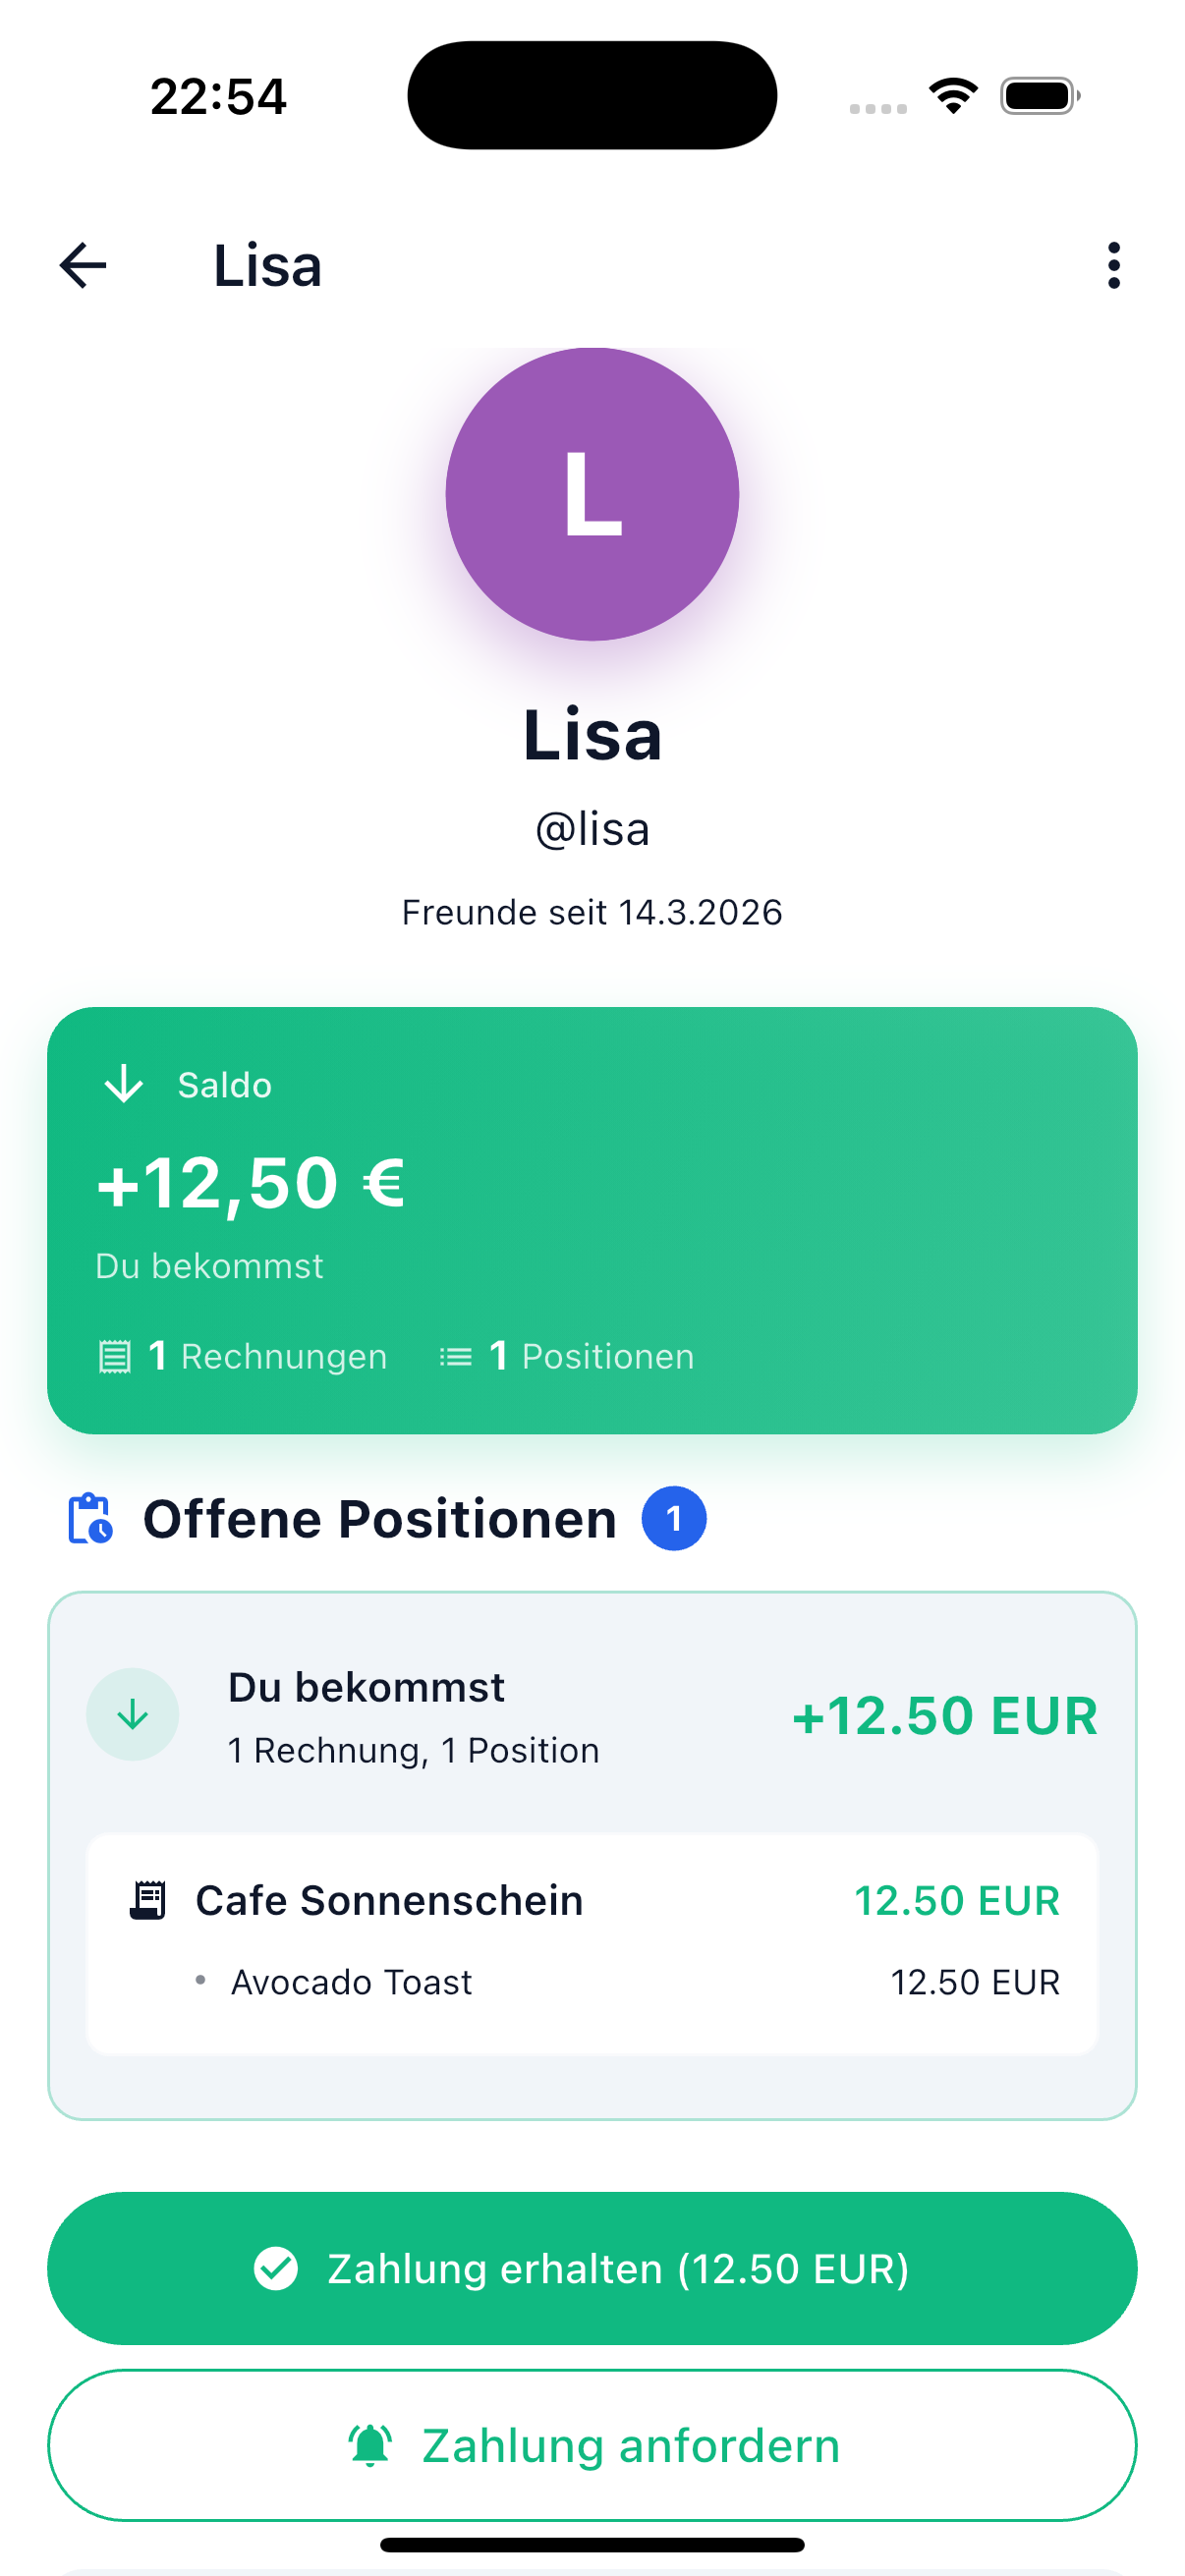
Task: Tap the receipt icon beside Rechnungen
Action: coord(115,1357)
